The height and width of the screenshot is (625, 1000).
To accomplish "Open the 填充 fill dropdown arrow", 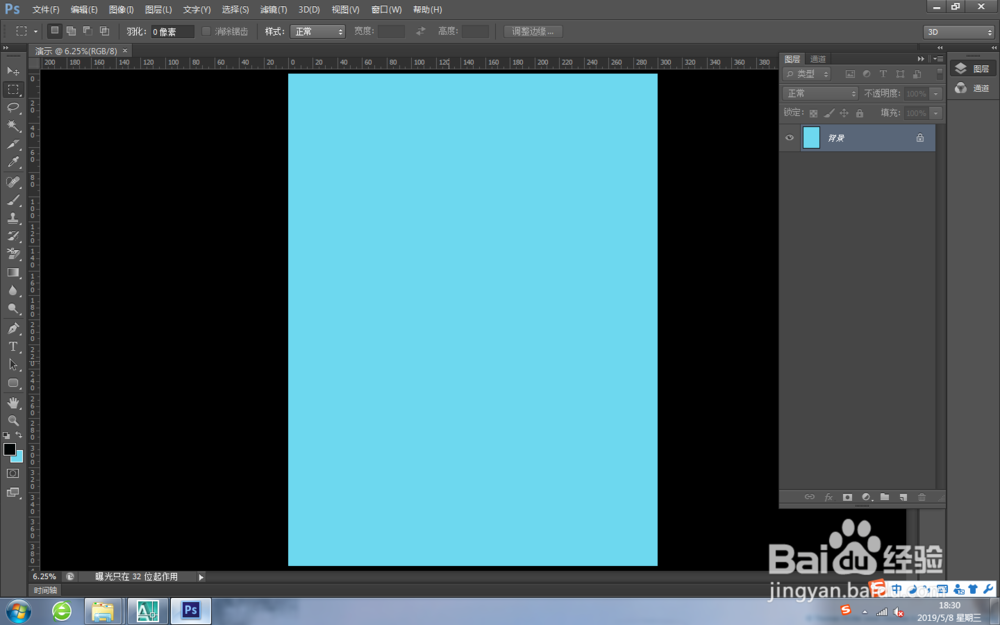I will tap(936, 113).
